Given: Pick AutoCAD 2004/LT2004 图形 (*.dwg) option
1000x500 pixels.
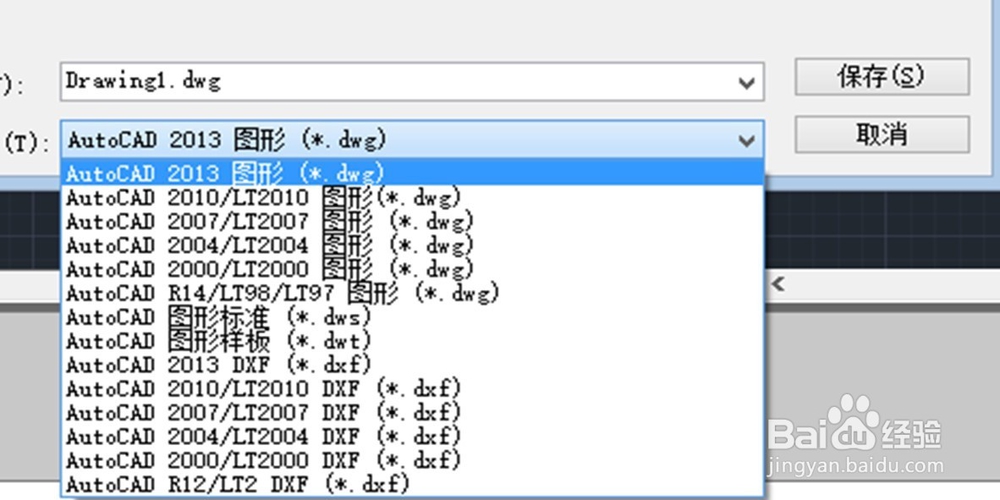Looking at the screenshot, I should coord(412,245).
